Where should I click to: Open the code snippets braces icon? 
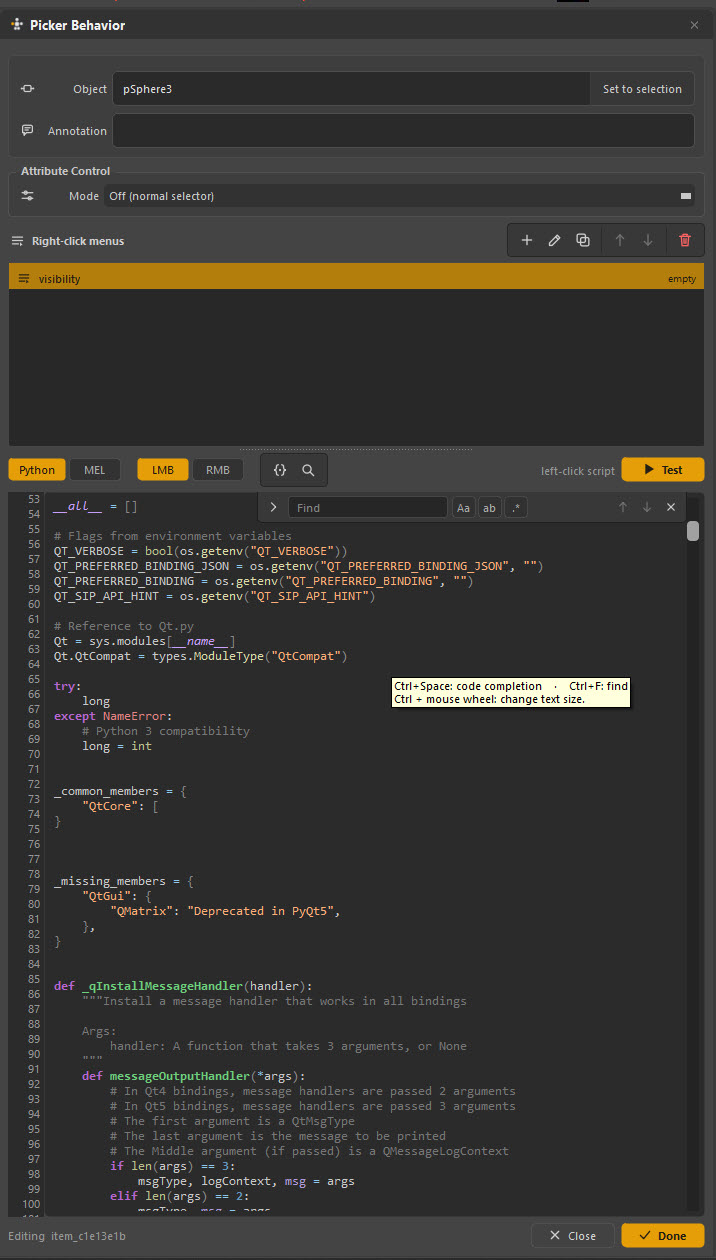pyautogui.click(x=280, y=469)
